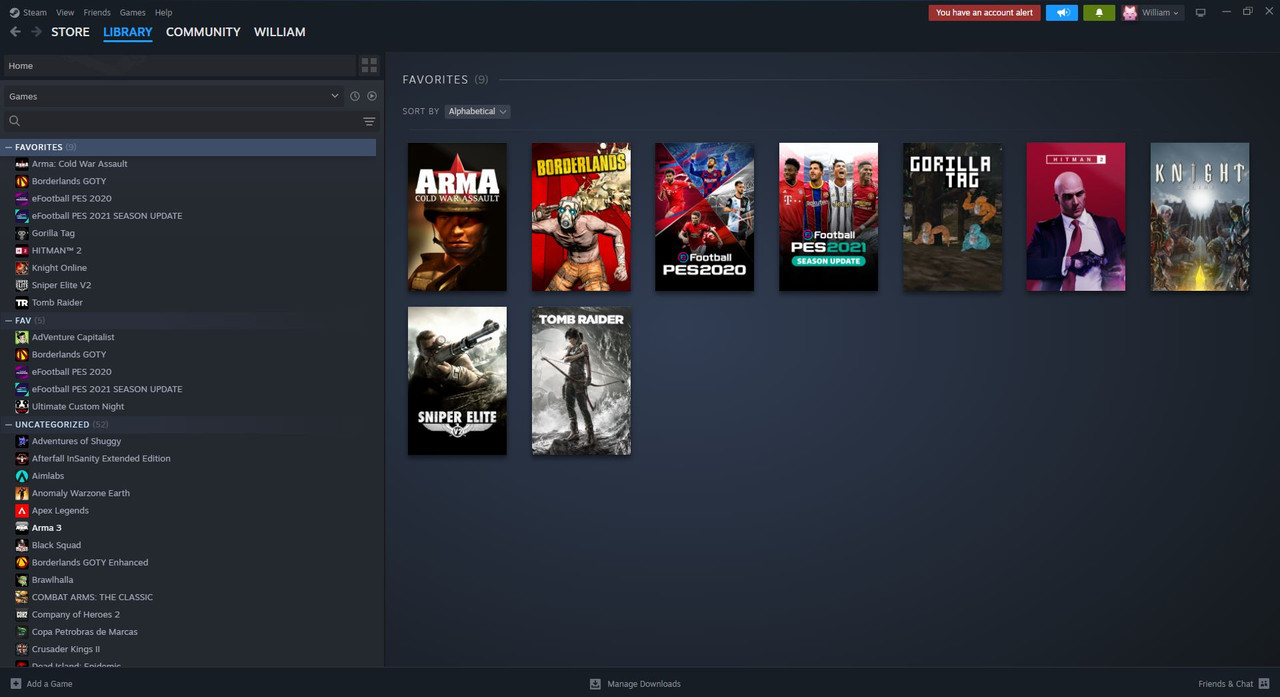Open the Borderlands cover art
This screenshot has width=1280, height=697.
point(581,217)
